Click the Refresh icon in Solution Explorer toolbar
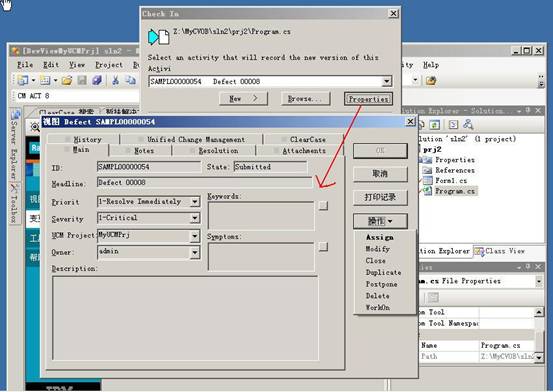 (x=434, y=124)
